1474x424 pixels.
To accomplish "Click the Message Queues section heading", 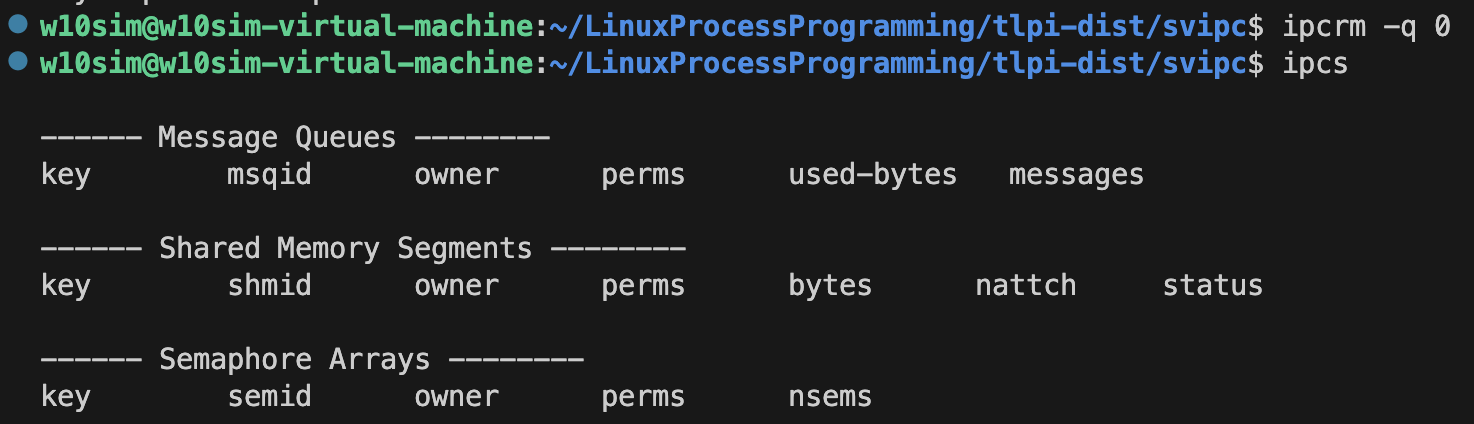I will click(277, 138).
